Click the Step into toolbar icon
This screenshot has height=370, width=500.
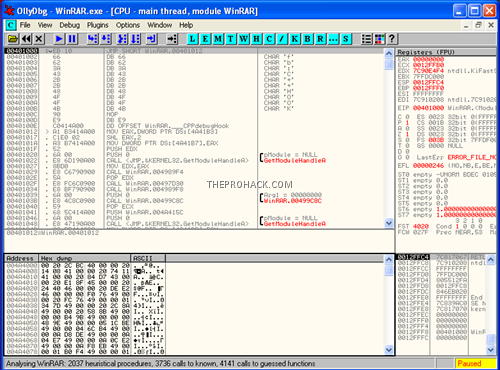point(93,39)
